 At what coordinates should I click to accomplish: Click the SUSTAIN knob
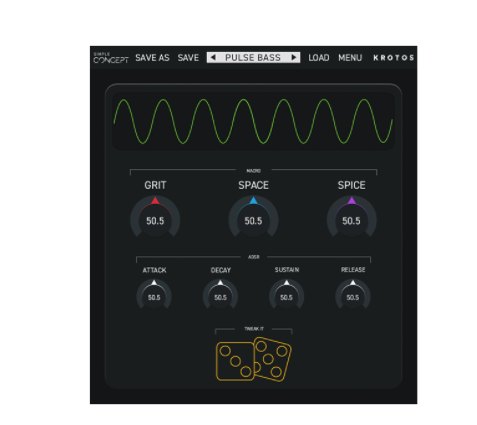coord(286,295)
